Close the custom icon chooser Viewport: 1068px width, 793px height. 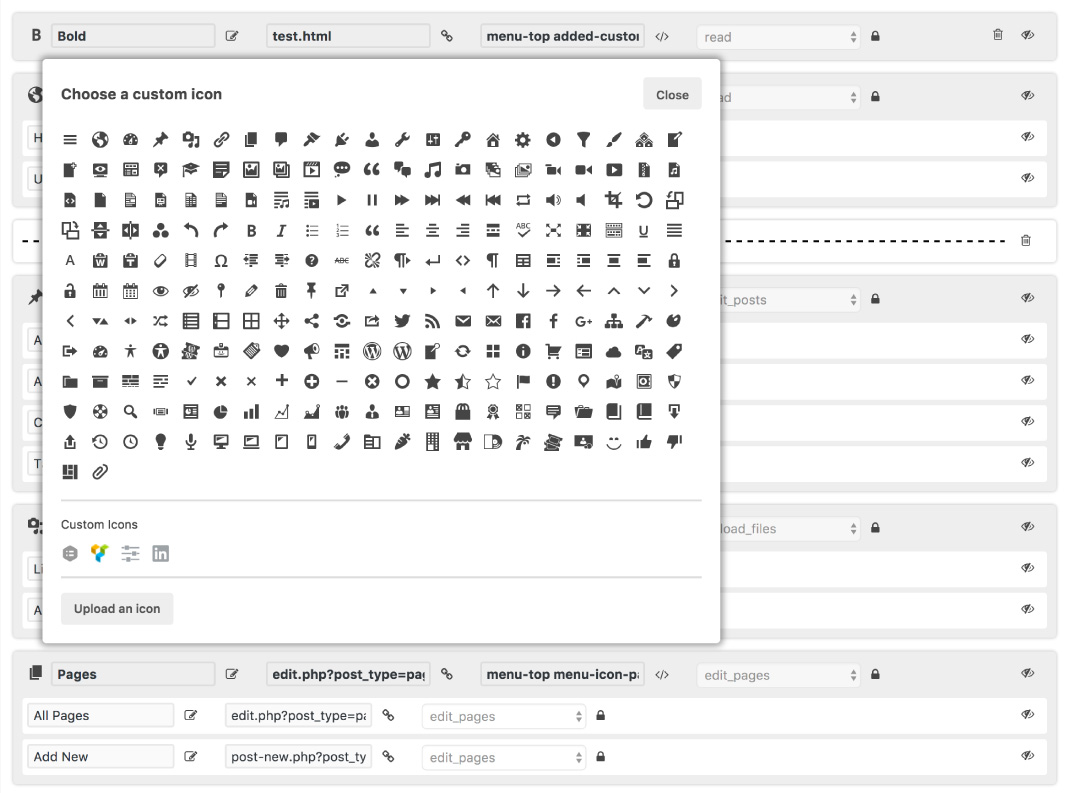coord(672,94)
